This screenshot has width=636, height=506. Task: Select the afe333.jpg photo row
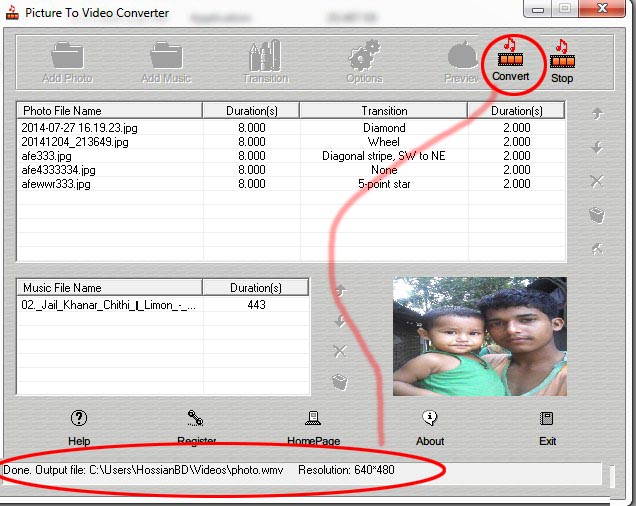[291, 156]
